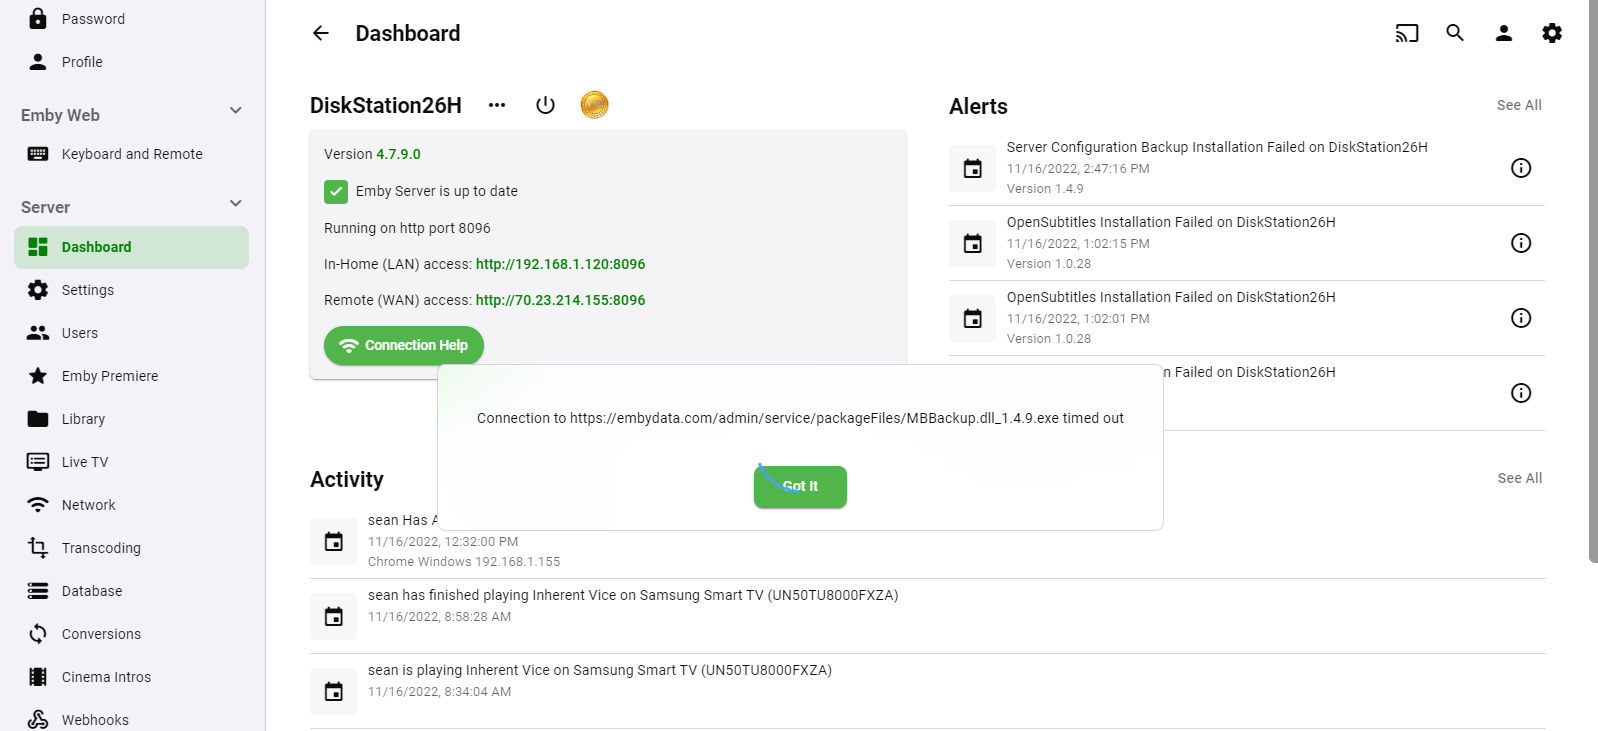Image resolution: width=1598 pixels, height=731 pixels.
Task: Click the vertical page scrollbar
Action: coord(1592,280)
